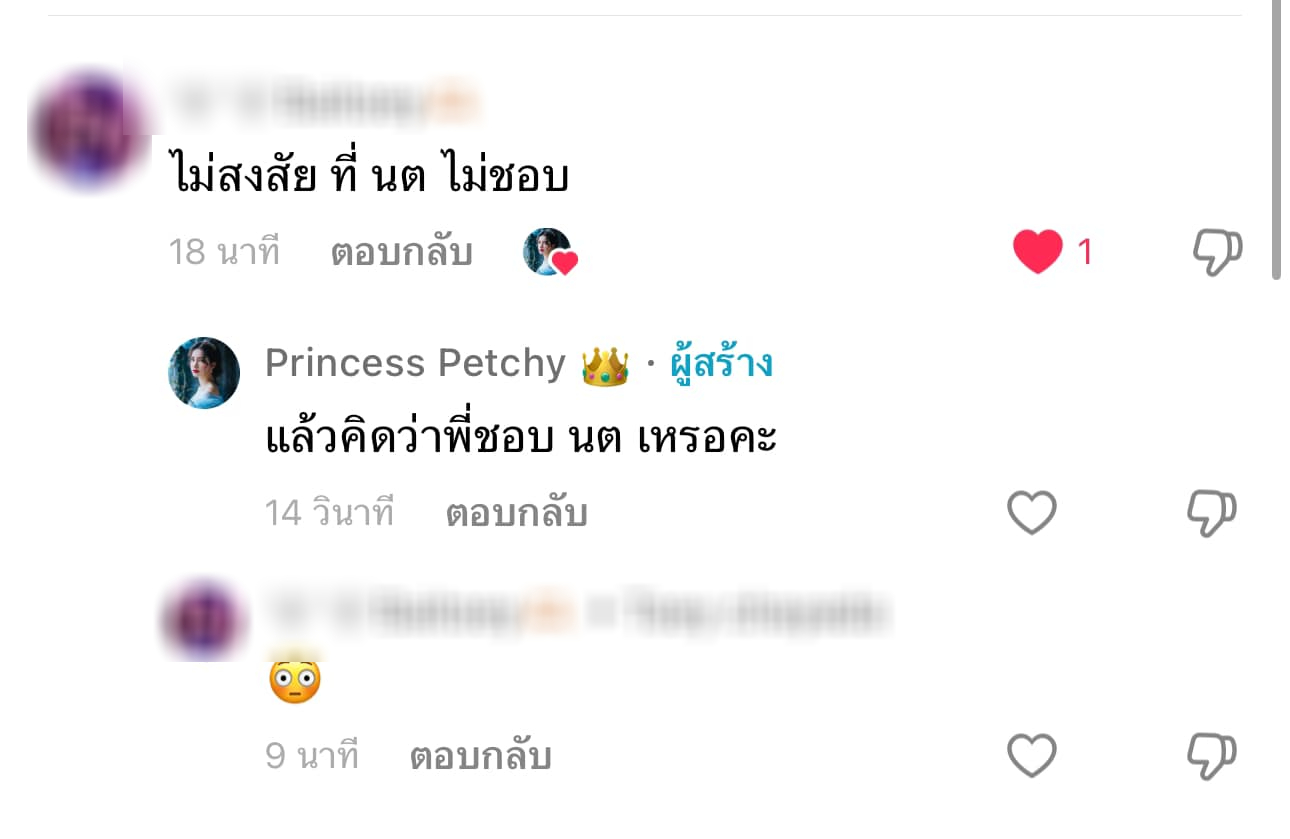Tap the flushed-face emoji comment

point(295,682)
